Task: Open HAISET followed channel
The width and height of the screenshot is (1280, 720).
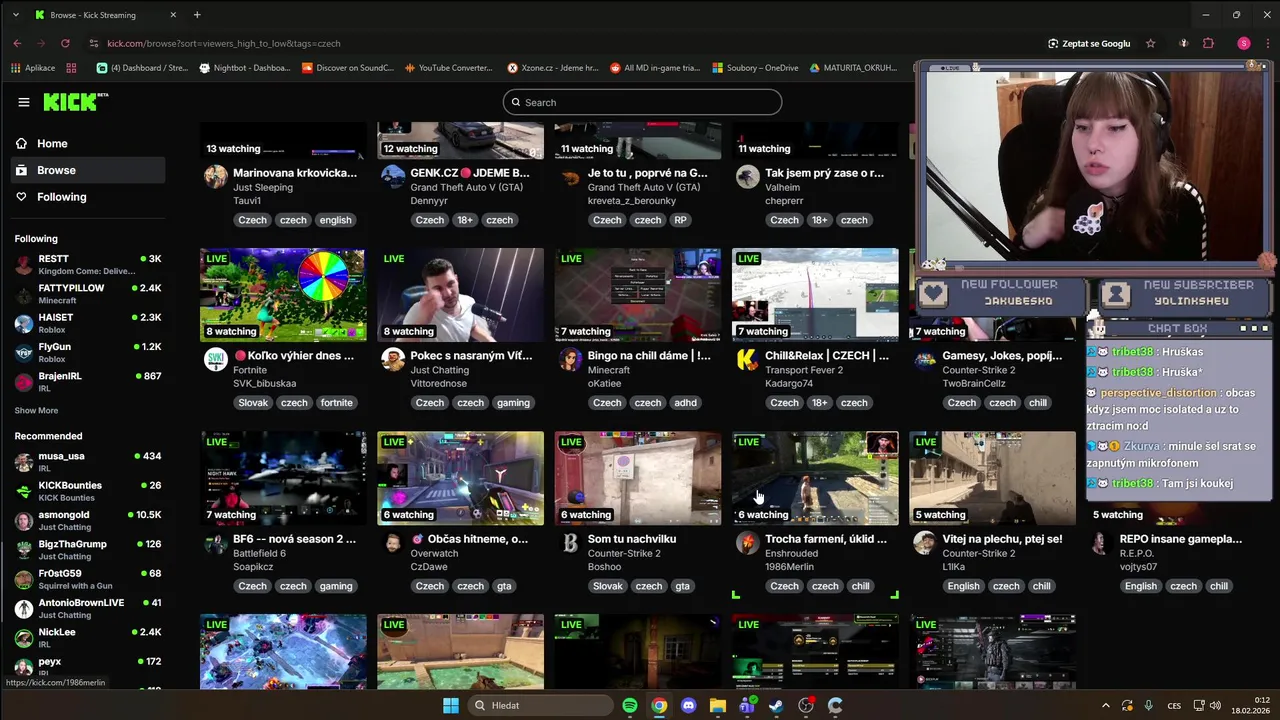Action: coord(88,323)
